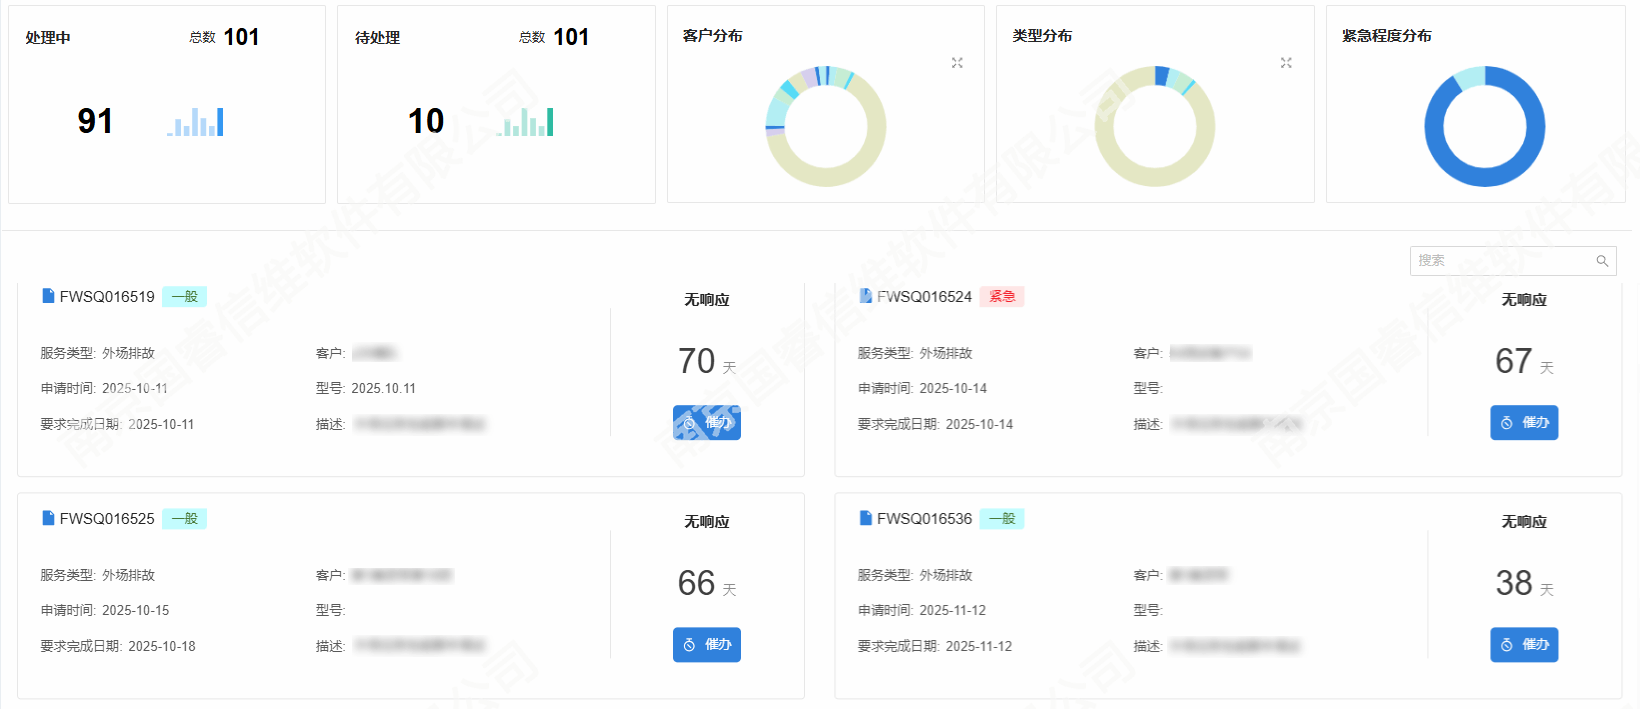Focus the 搜索 input field
Screen dimensions: 1640x709
(1500, 261)
